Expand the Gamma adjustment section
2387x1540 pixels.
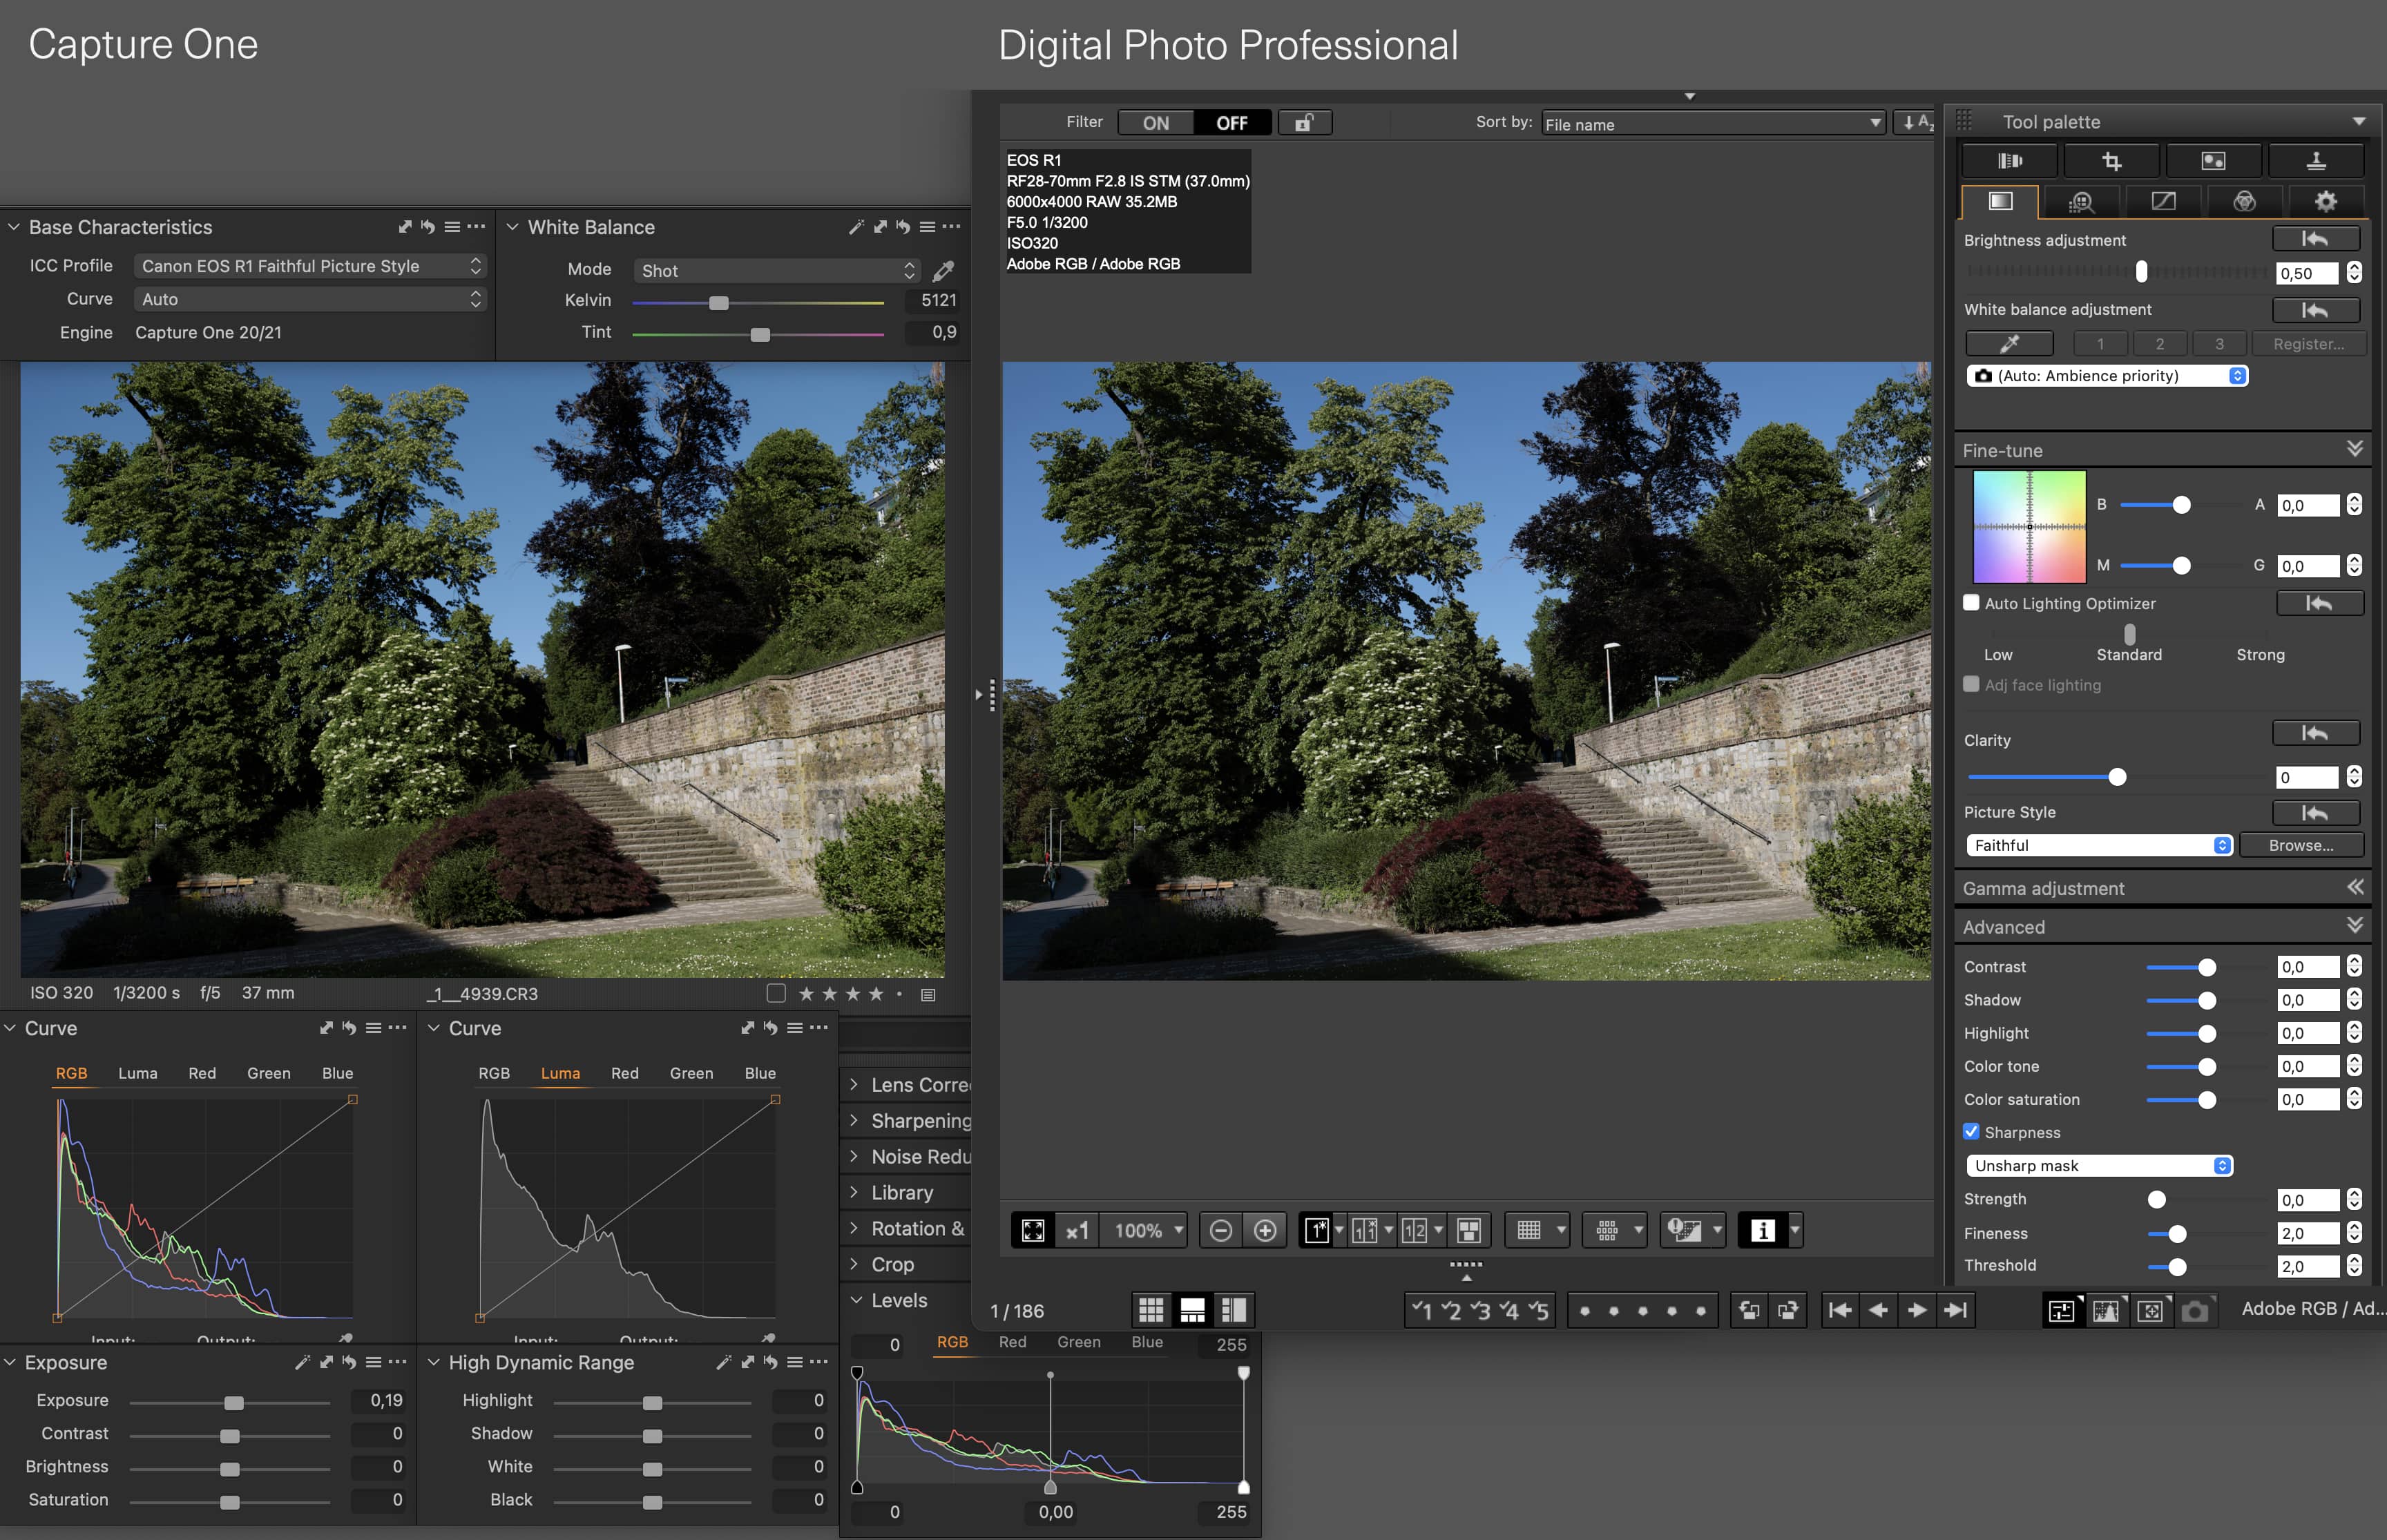tap(2355, 887)
